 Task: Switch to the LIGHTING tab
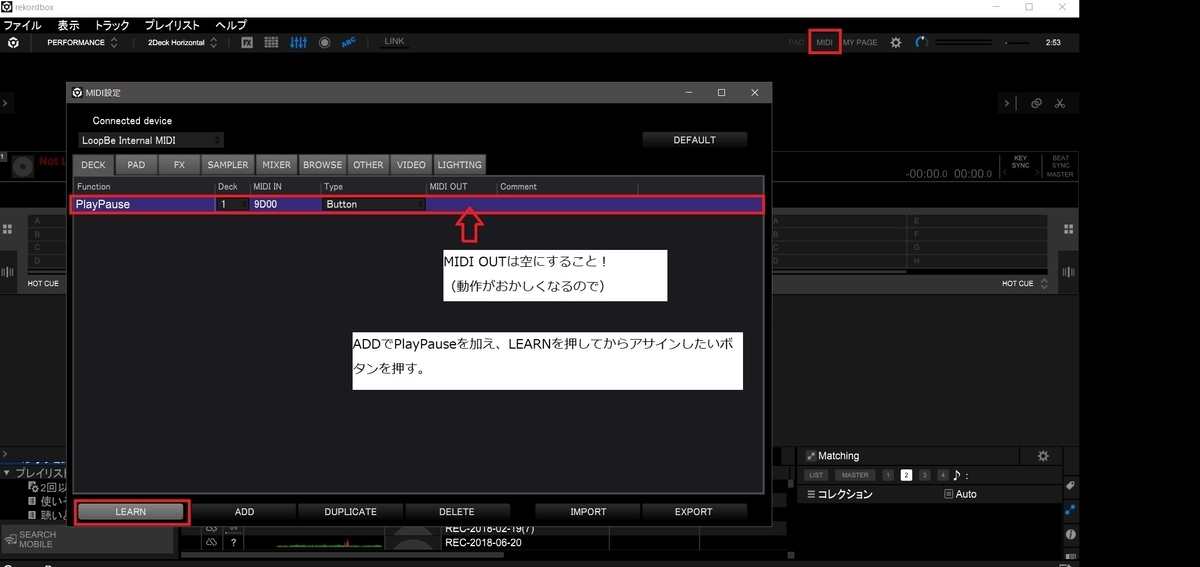459,165
